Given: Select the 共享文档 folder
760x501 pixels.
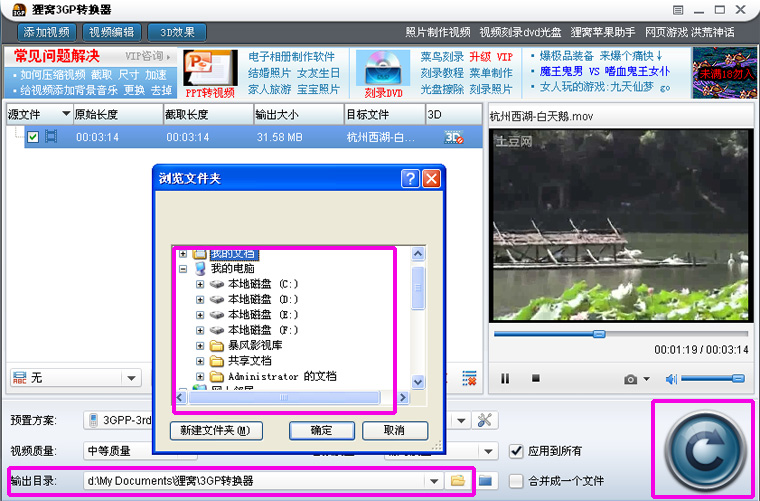Looking at the screenshot, I should coord(250,361).
